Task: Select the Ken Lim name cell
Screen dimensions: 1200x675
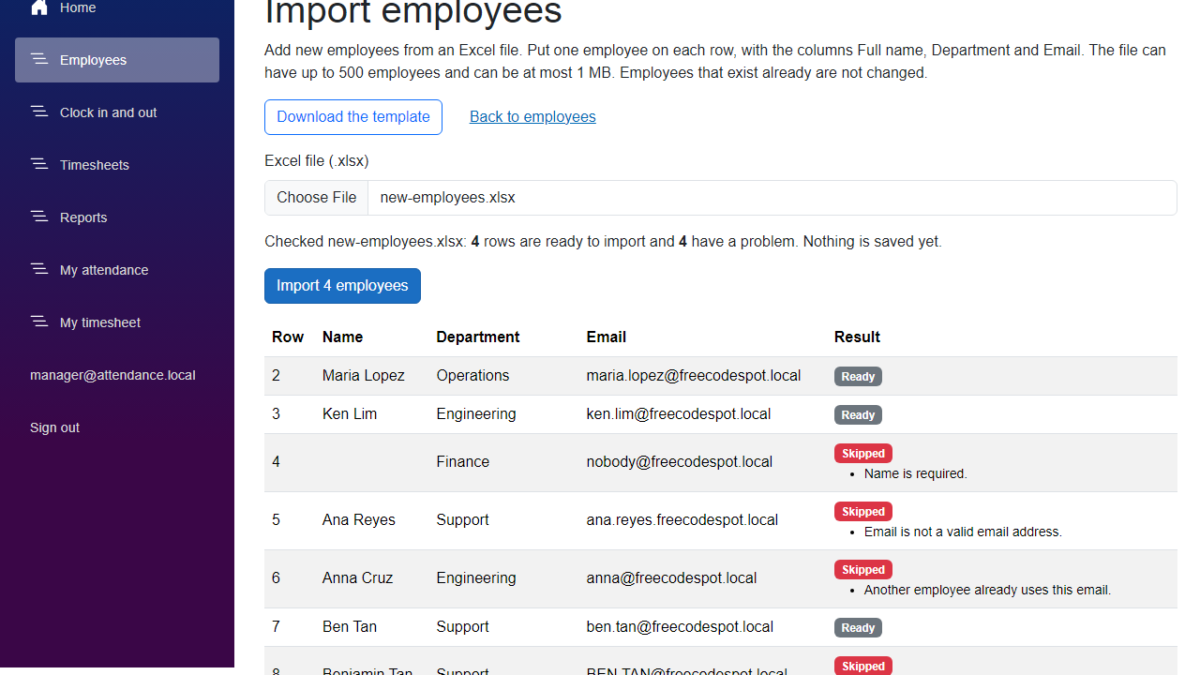Action: (x=349, y=414)
